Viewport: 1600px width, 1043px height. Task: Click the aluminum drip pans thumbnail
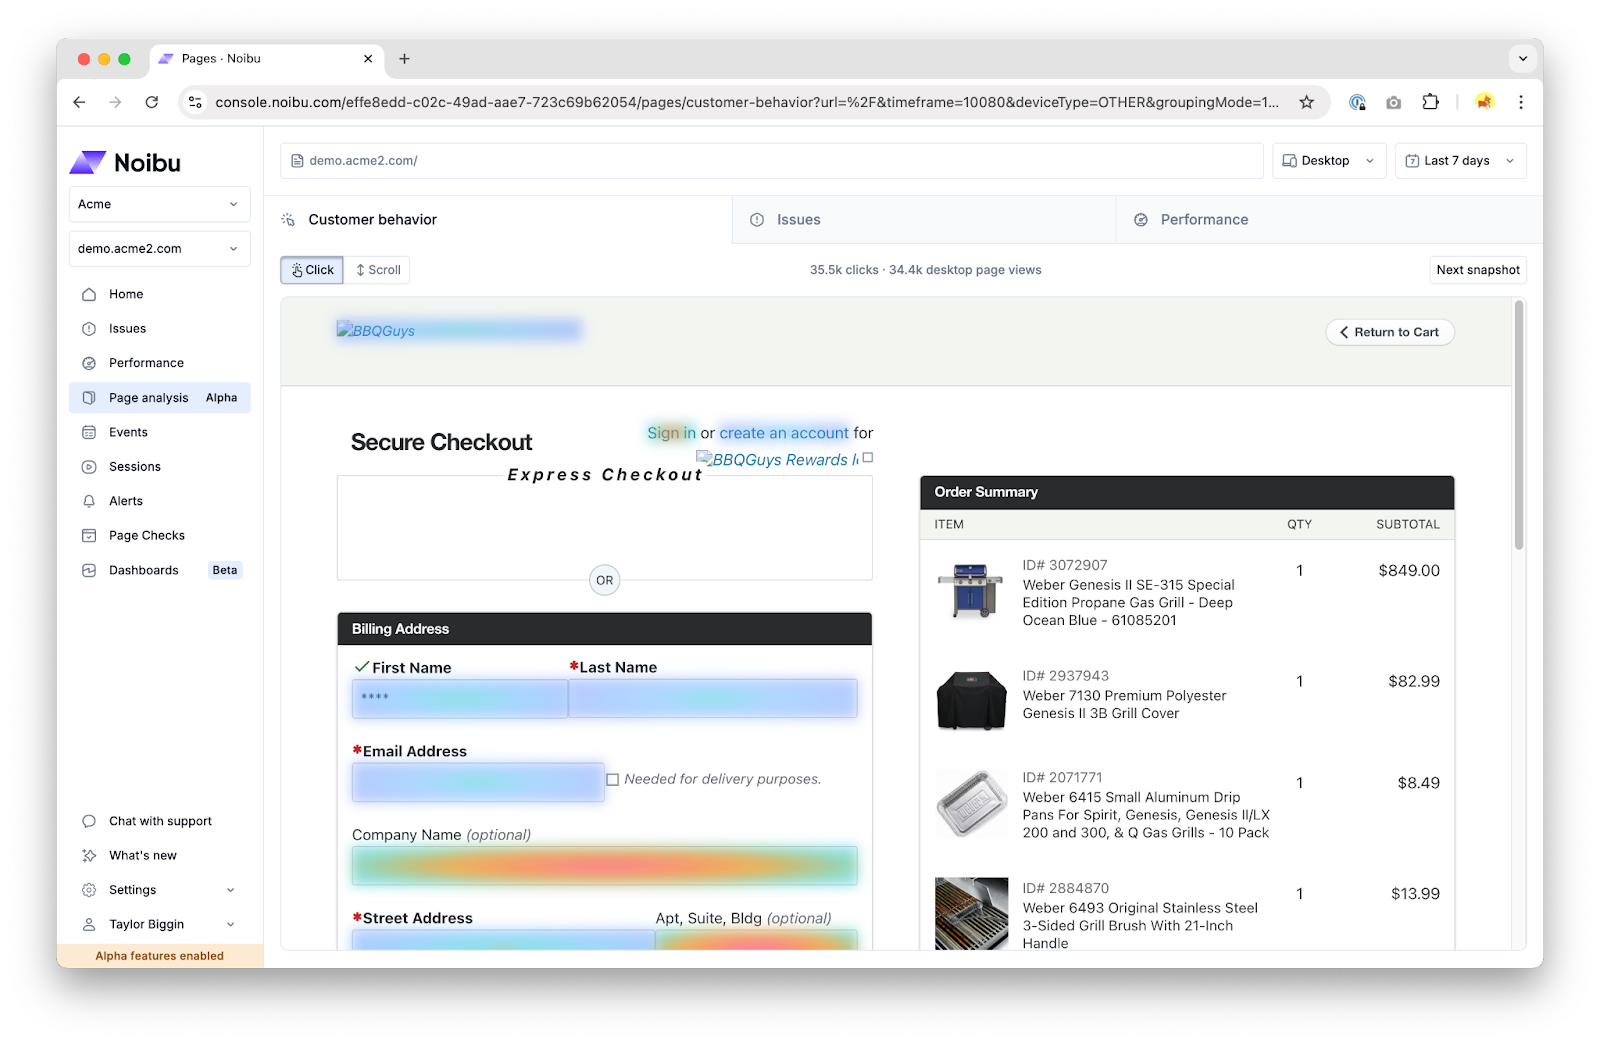(x=971, y=803)
